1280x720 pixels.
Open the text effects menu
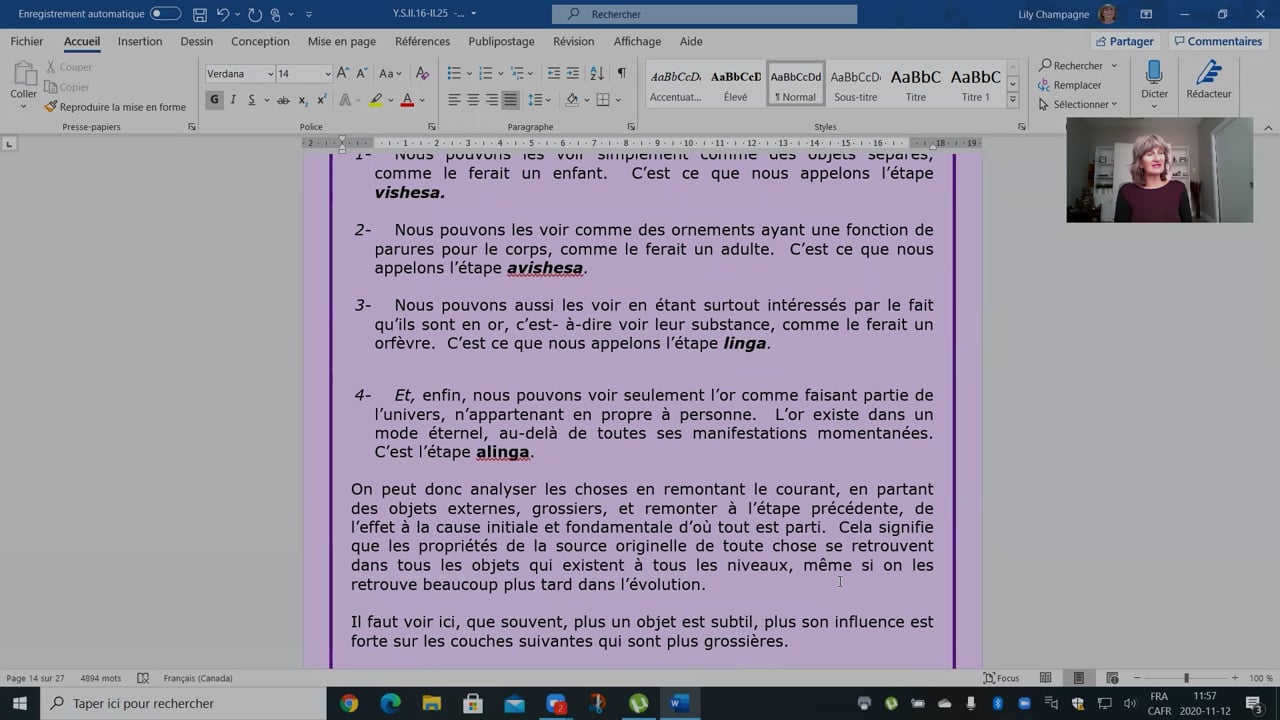pos(349,100)
